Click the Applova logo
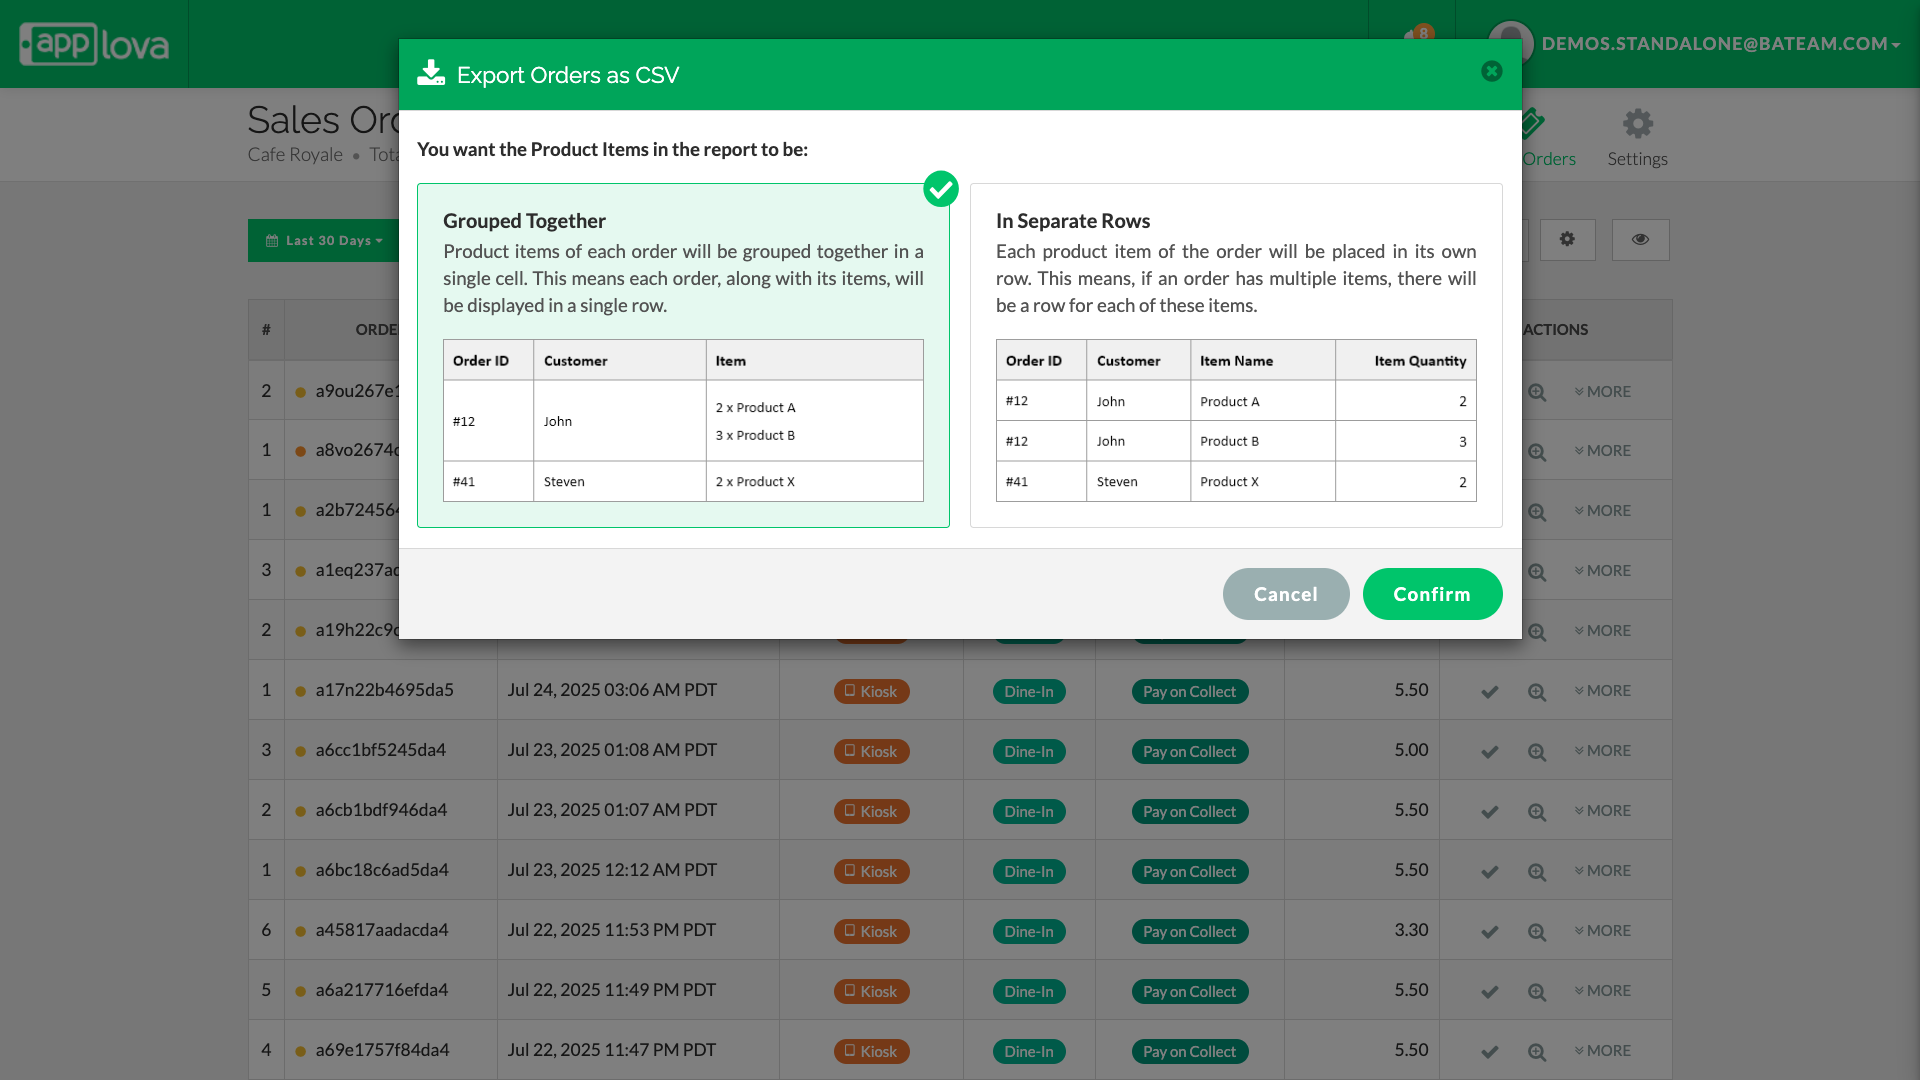Image resolution: width=1920 pixels, height=1080 pixels. [94, 44]
